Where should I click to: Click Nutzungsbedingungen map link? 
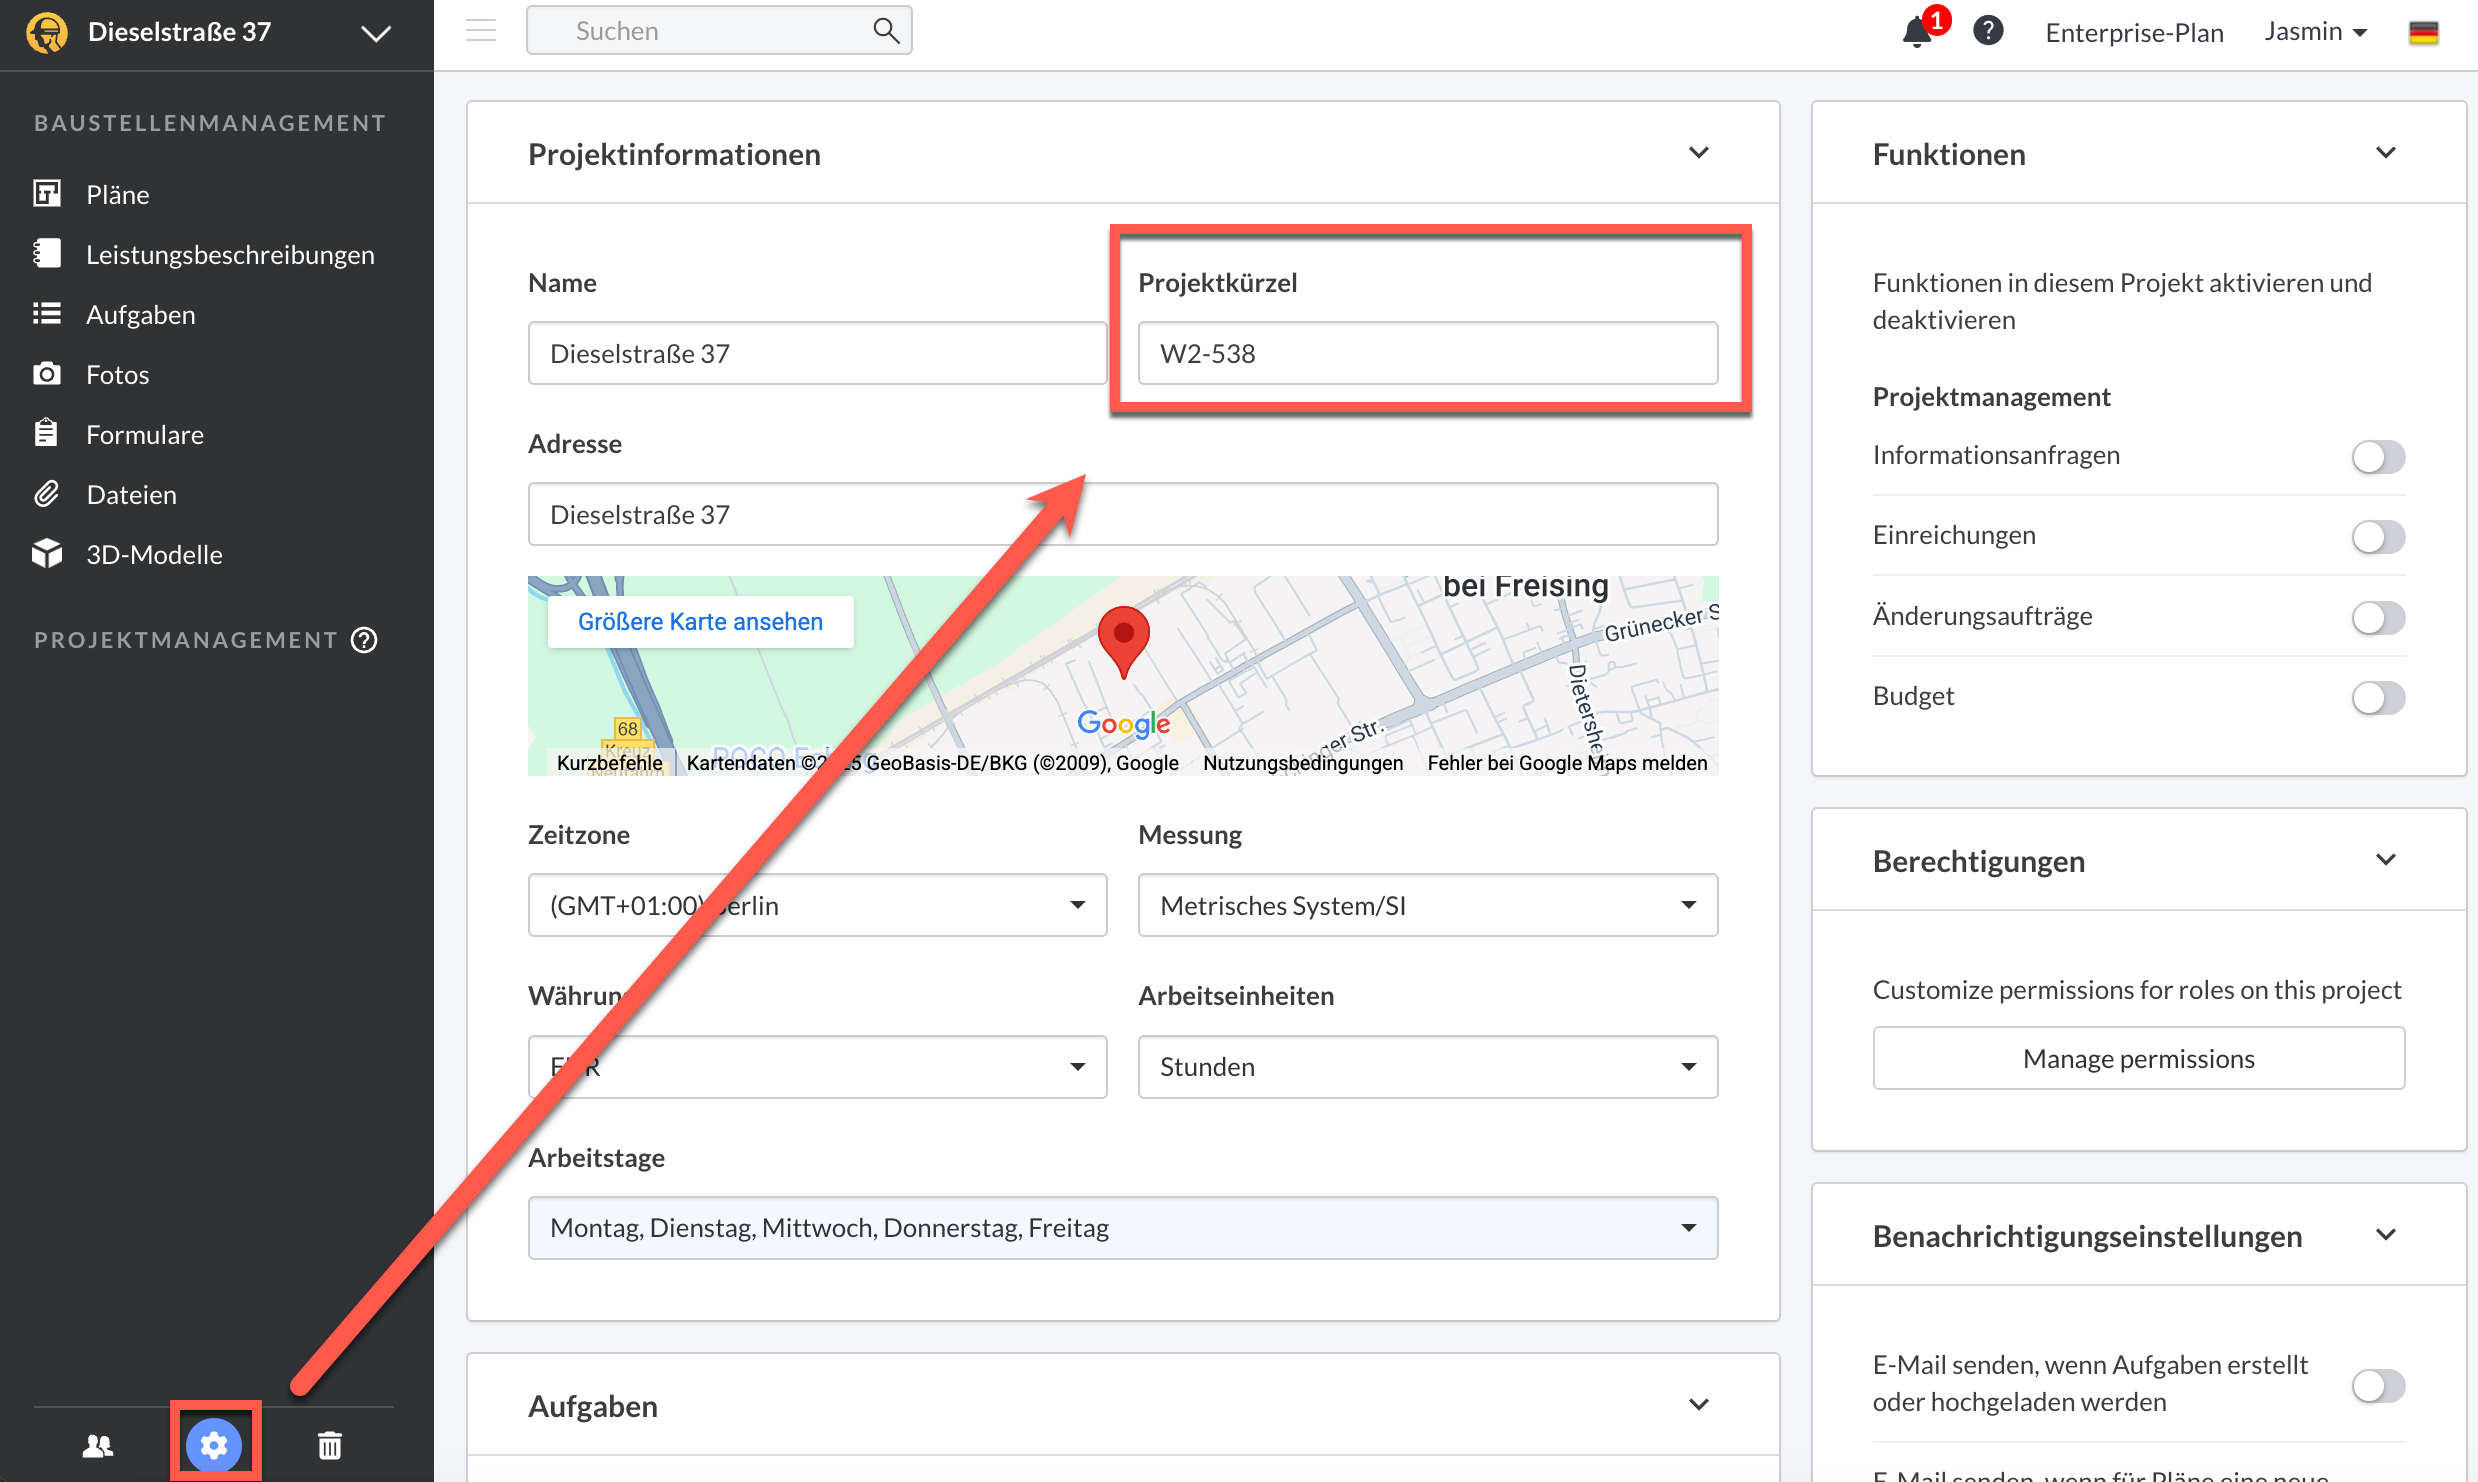pyautogui.click(x=1302, y=763)
